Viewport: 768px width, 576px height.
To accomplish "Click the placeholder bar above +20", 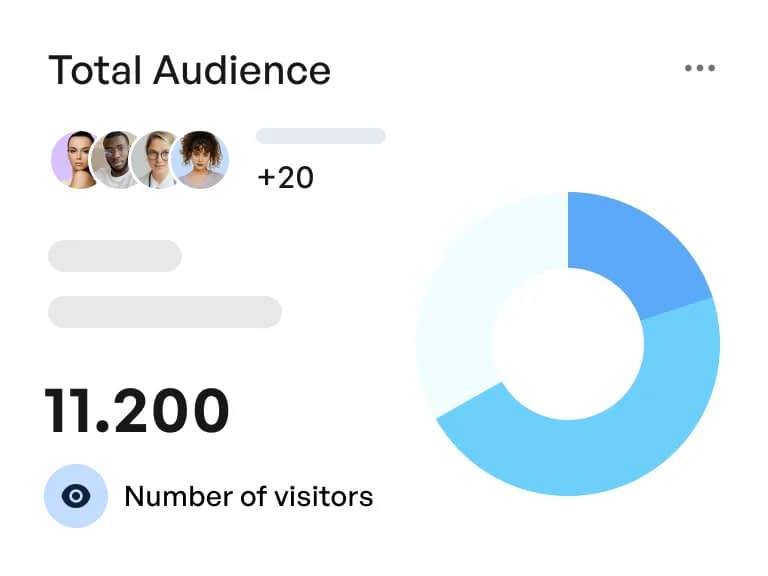I will pyautogui.click(x=321, y=136).
